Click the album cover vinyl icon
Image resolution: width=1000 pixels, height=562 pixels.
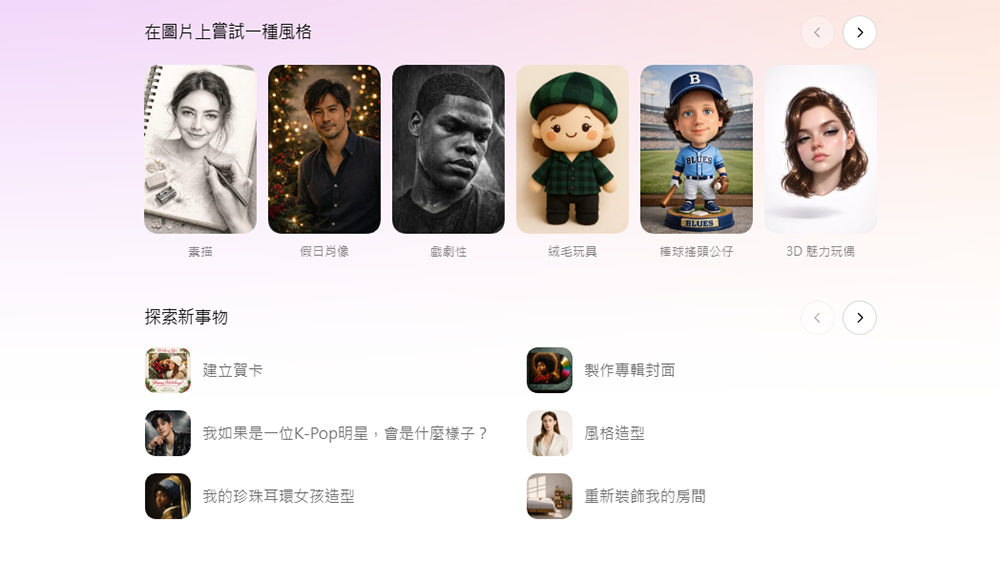(x=549, y=370)
